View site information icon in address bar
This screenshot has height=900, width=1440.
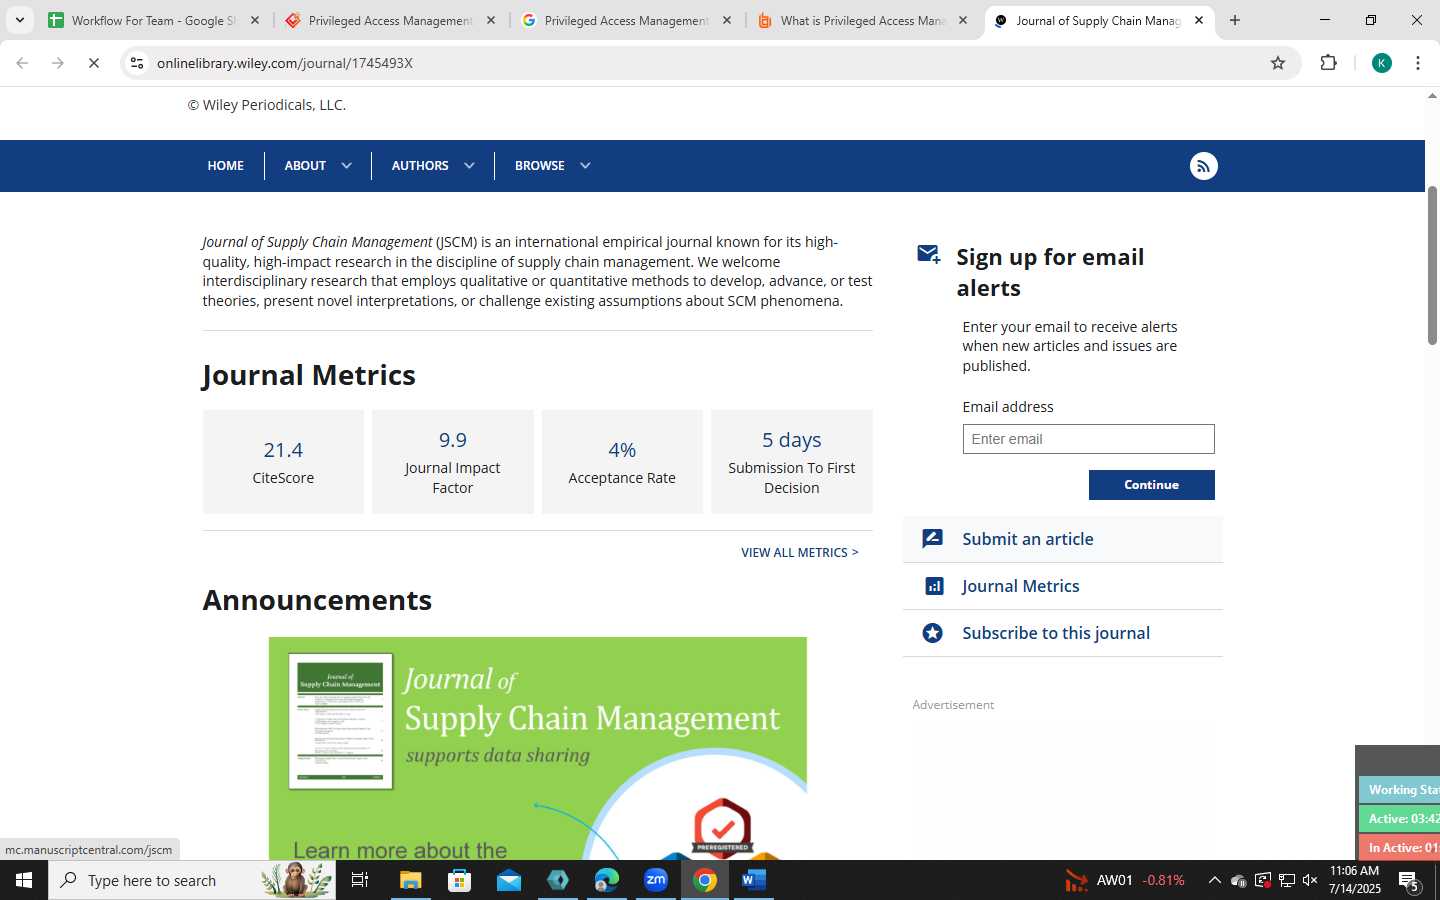[x=137, y=63]
